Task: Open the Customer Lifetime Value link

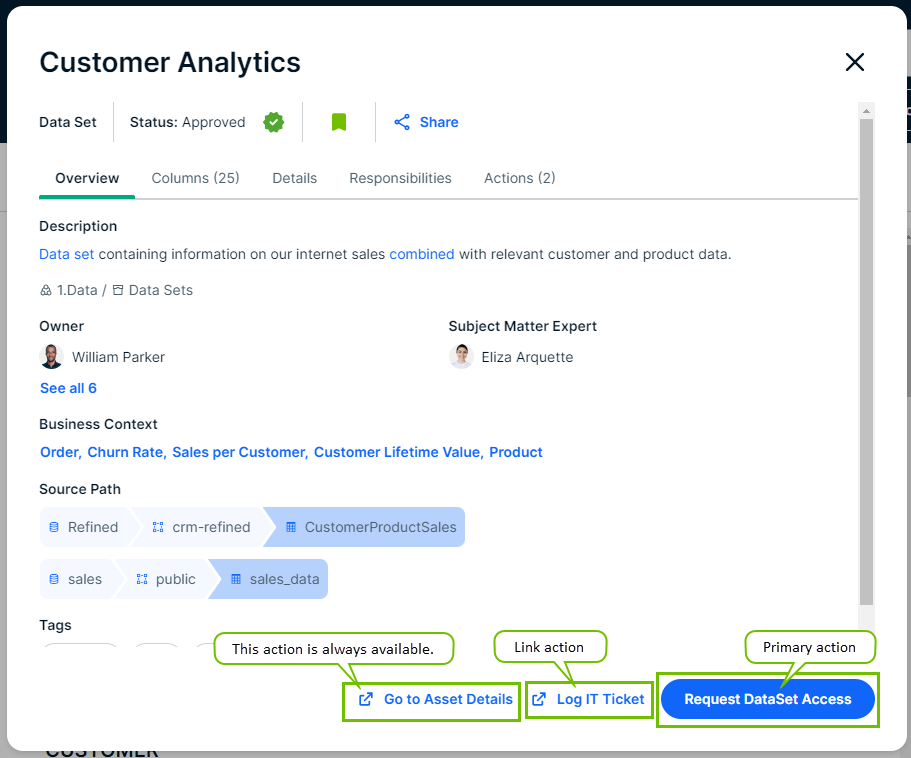Action: [x=396, y=452]
